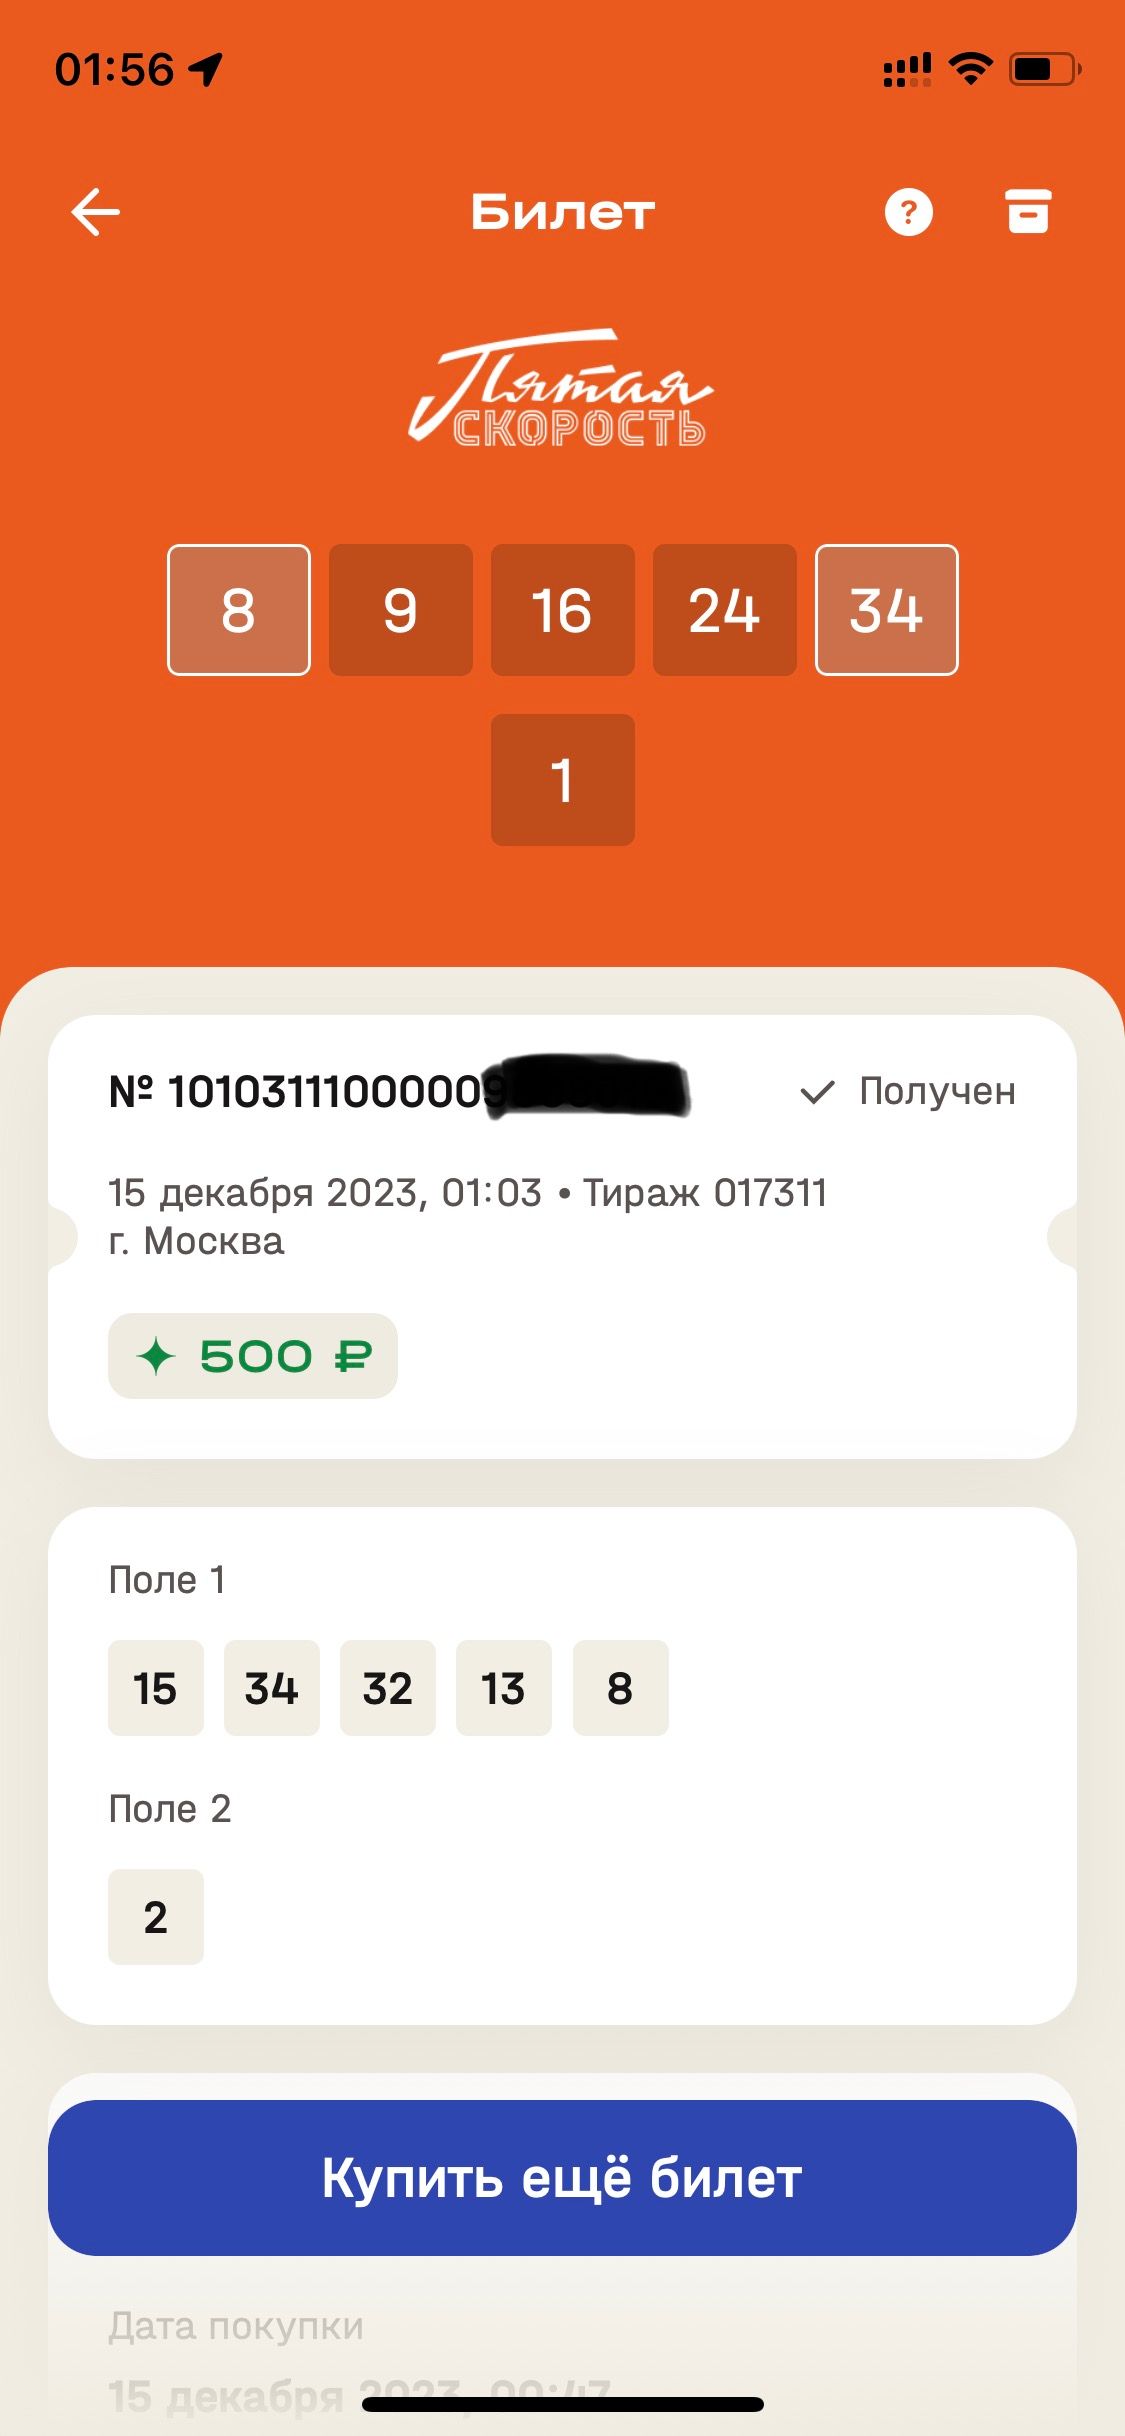Tap the Пятая скорость lottery logo
Image resolution: width=1125 pixels, height=2436 pixels.
coord(560,388)
